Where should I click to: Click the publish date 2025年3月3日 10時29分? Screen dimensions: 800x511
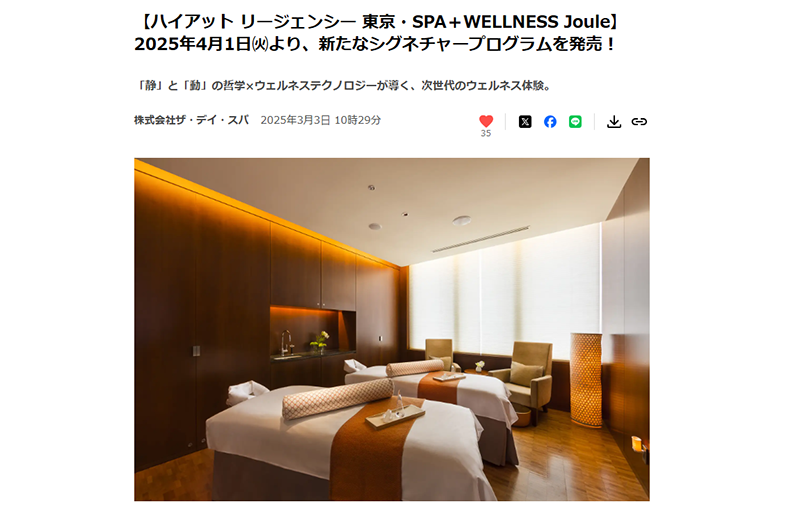[320, 120]
